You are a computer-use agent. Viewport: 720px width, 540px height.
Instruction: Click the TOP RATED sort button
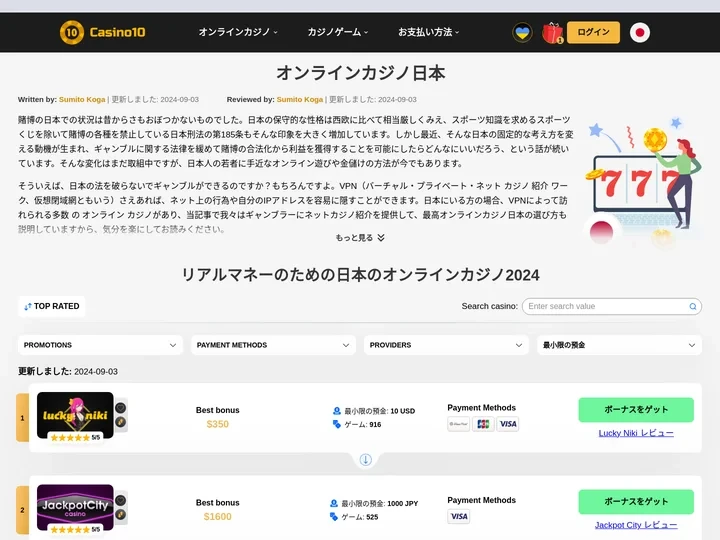[x=52, y=306]
